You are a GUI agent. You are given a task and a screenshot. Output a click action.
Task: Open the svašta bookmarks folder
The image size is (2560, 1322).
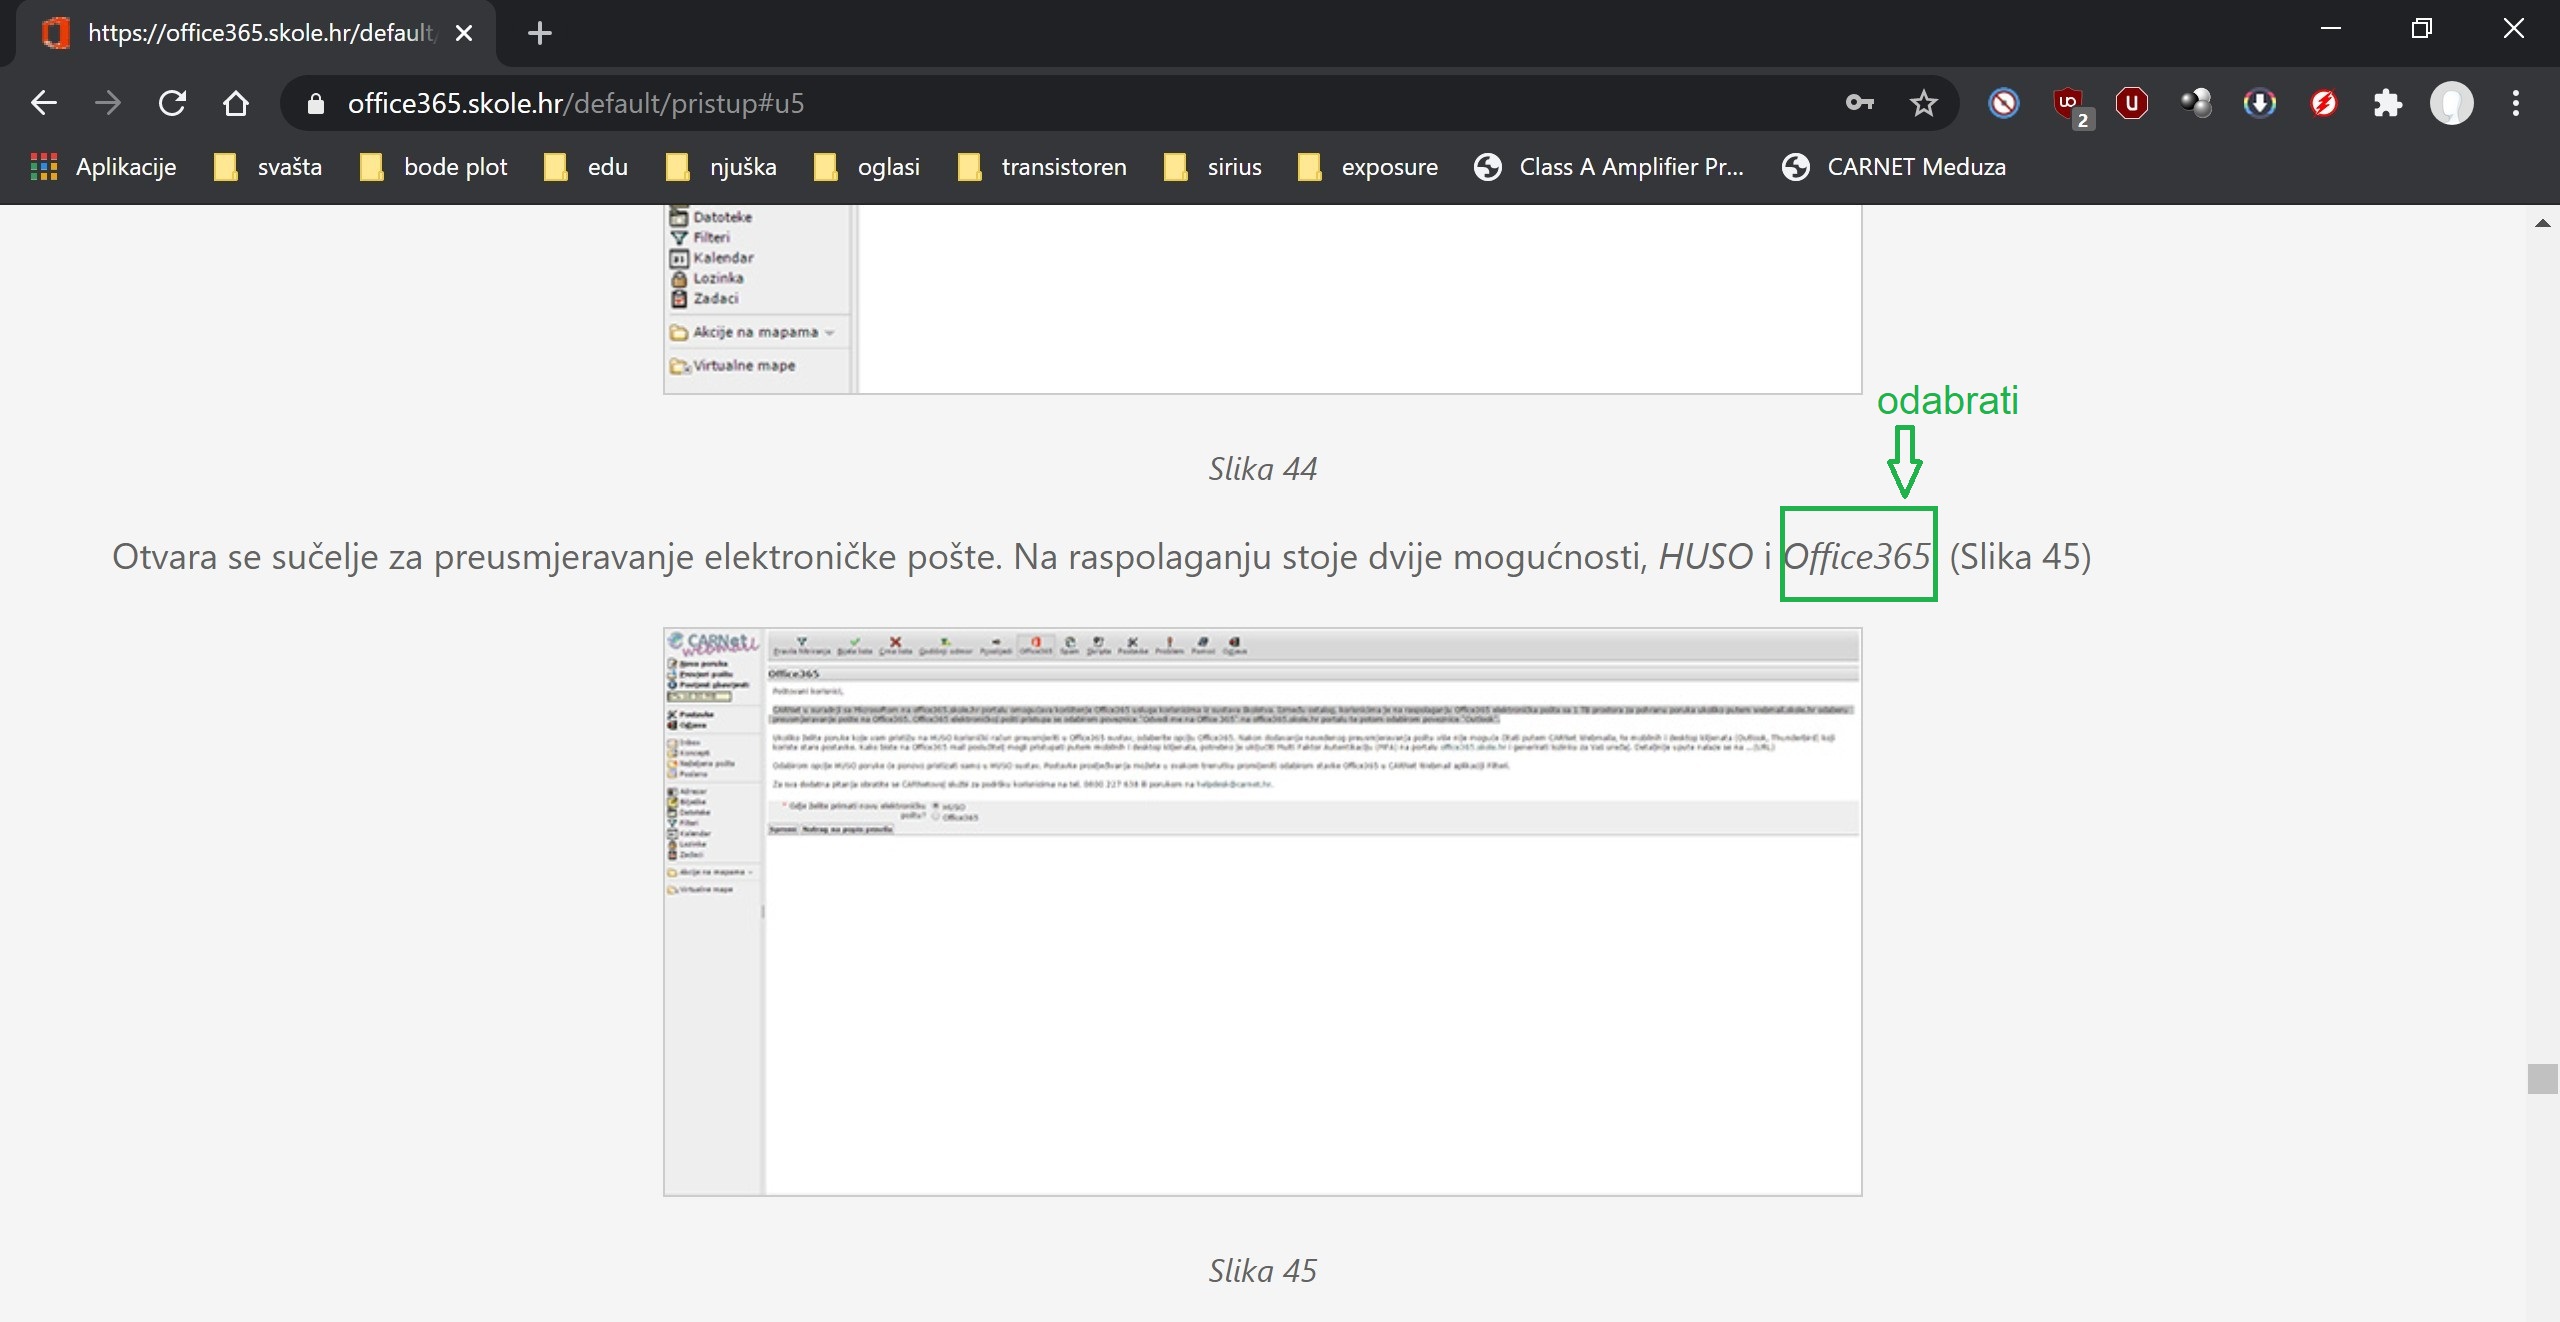pyautogui.click(x=268, y=167)
